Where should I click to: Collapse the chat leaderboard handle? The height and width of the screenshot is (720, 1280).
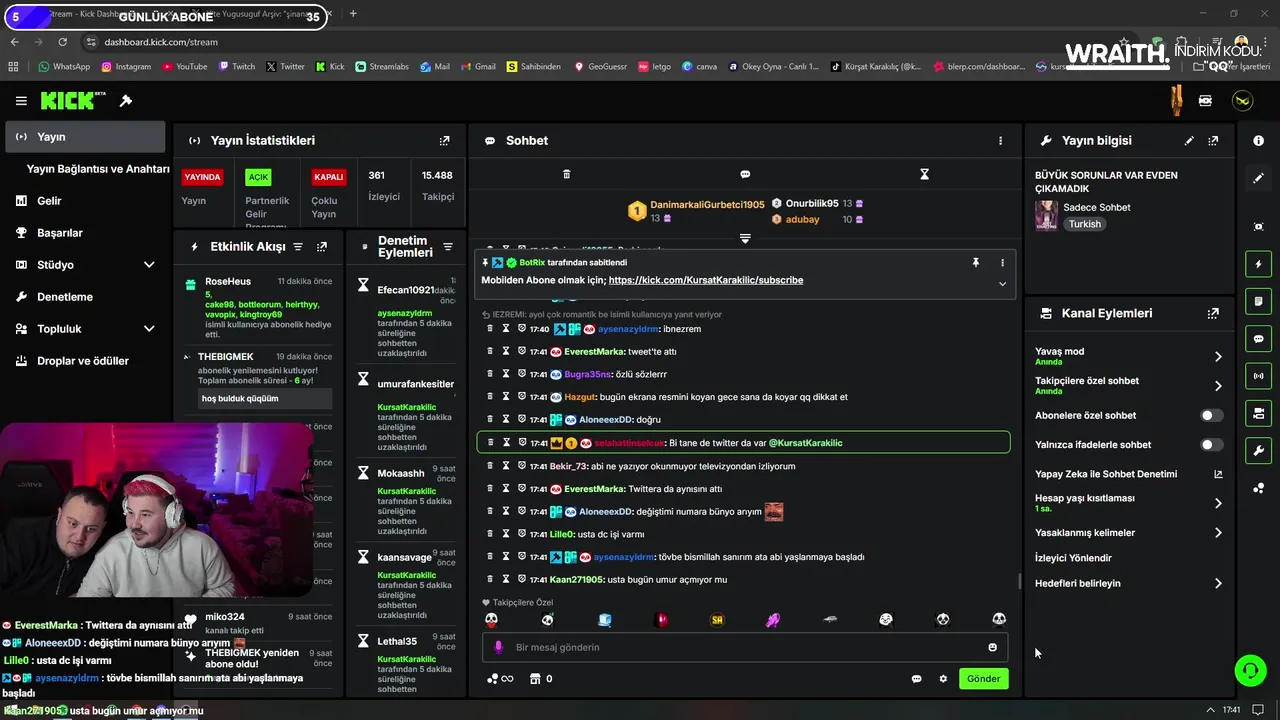pos(745,238)
